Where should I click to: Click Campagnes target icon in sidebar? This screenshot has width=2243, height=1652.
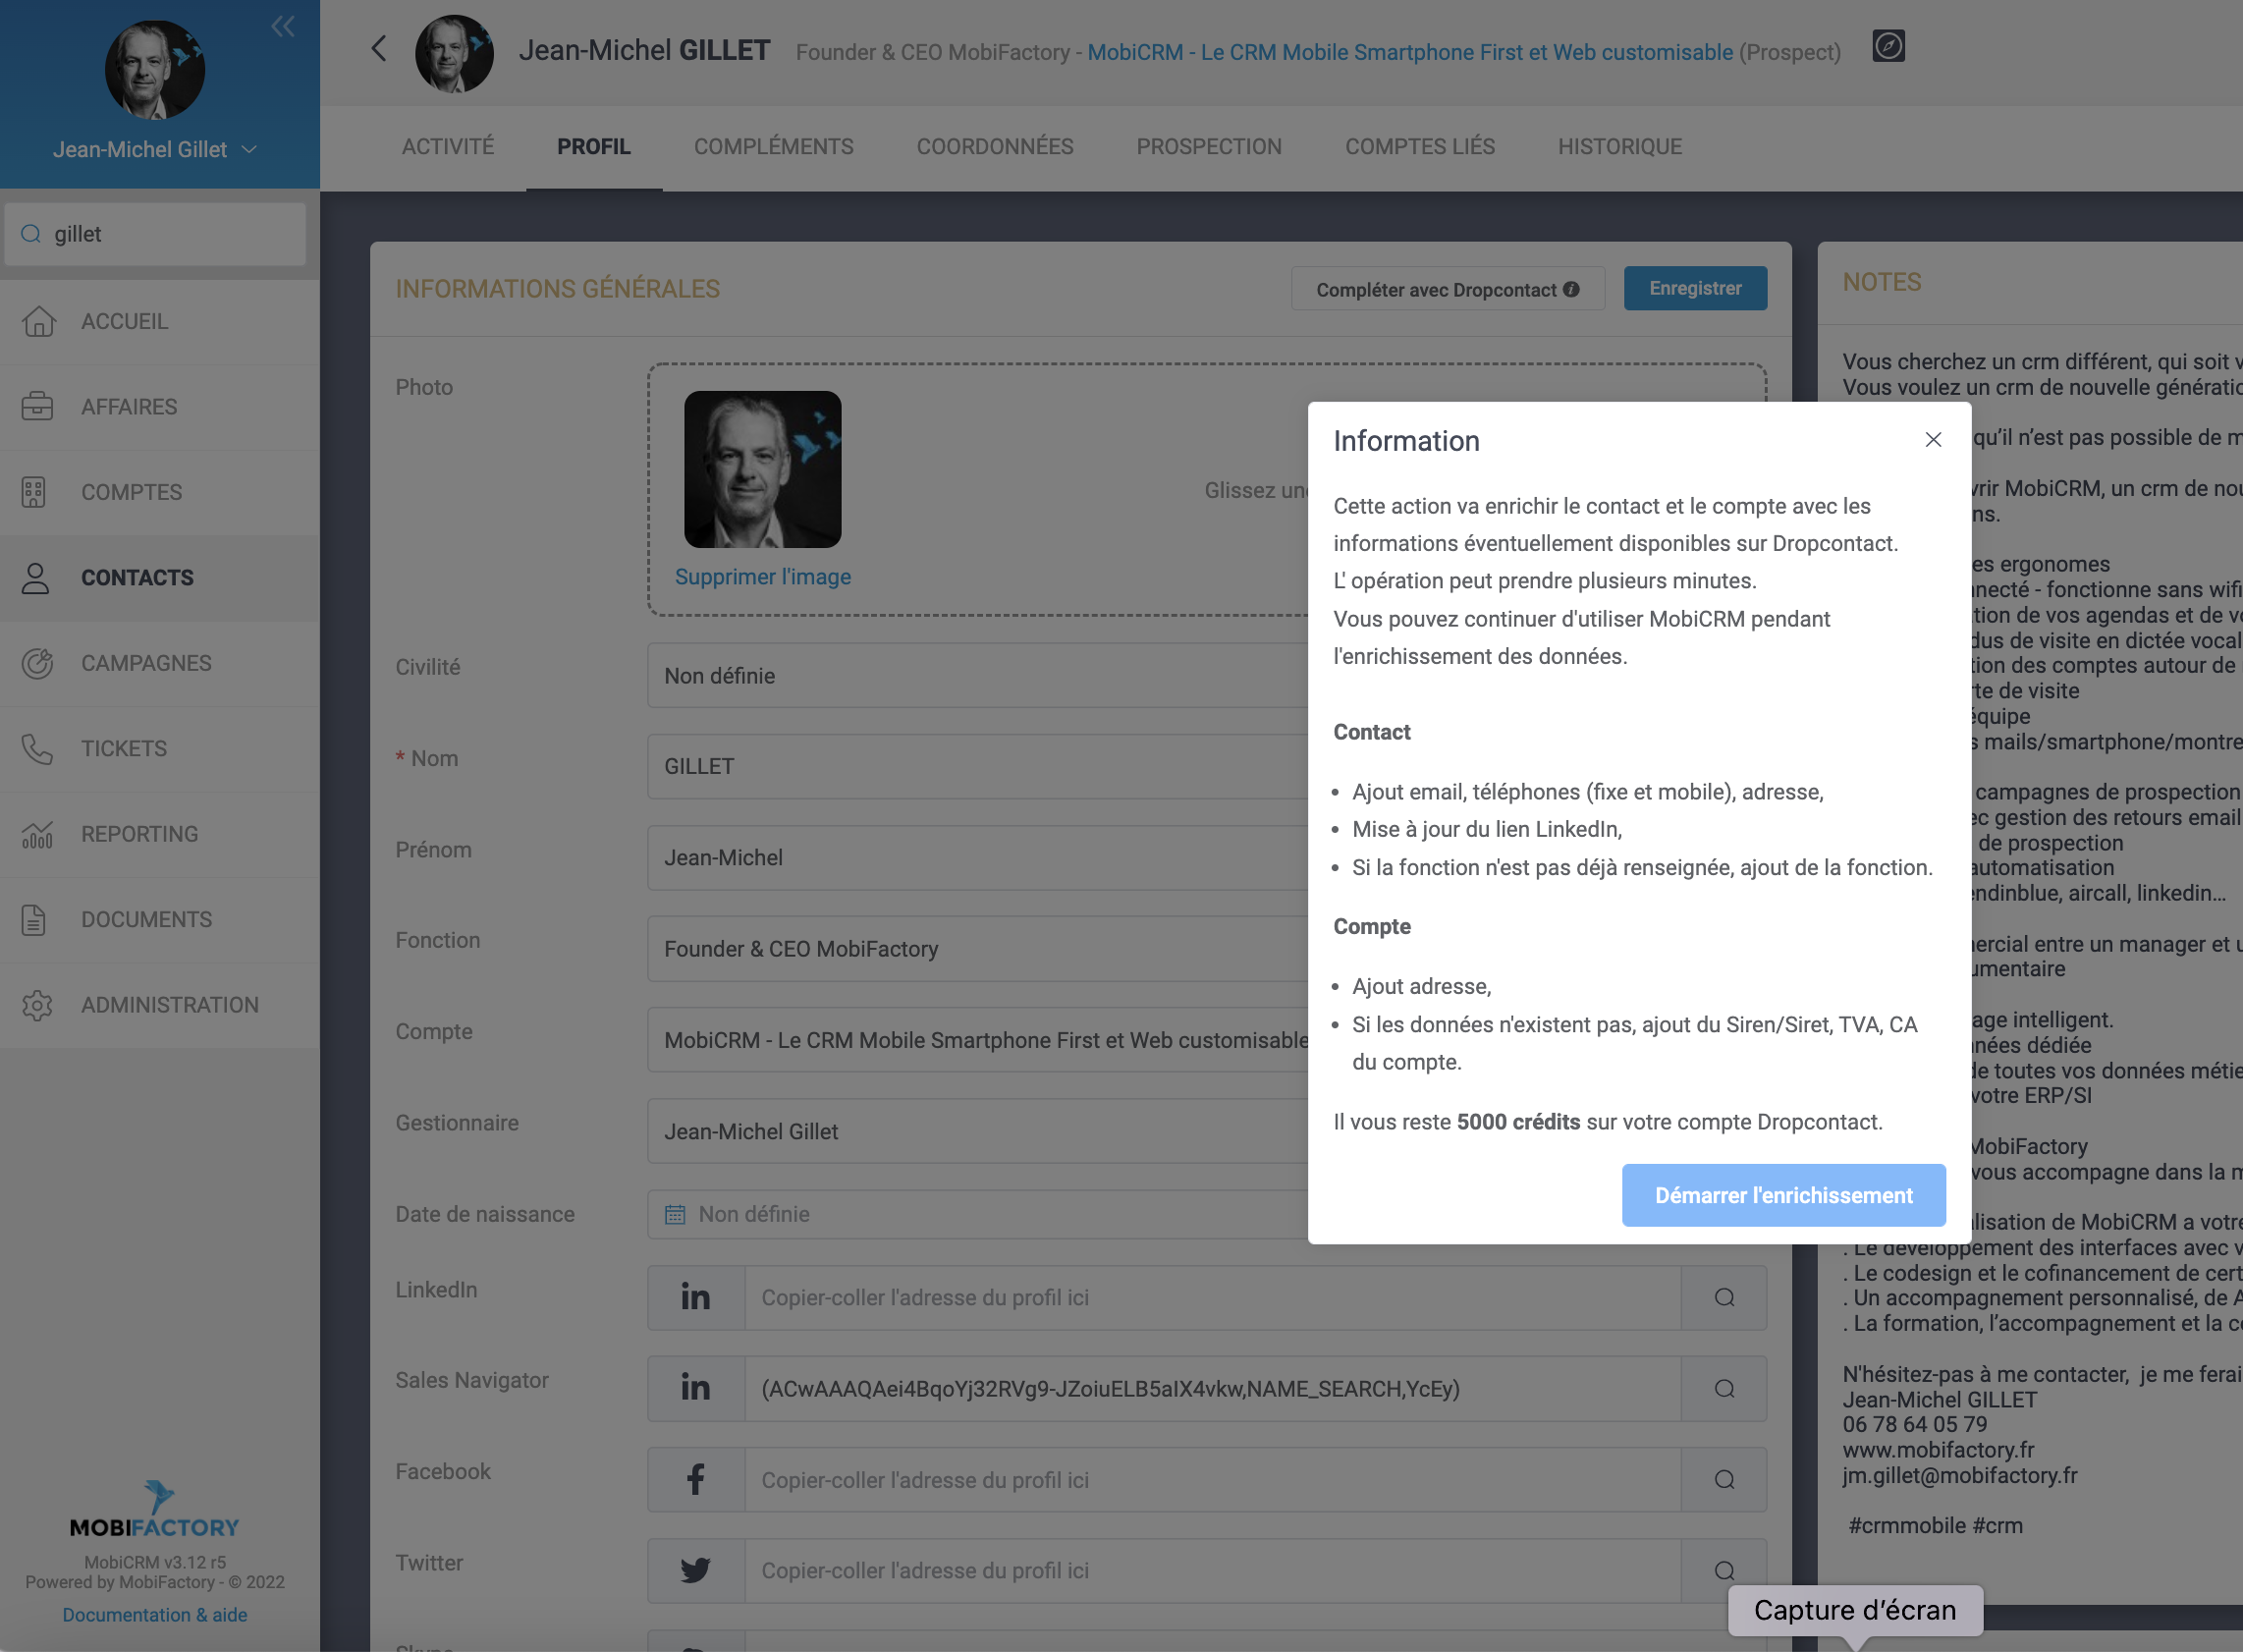tap(38, 663)
